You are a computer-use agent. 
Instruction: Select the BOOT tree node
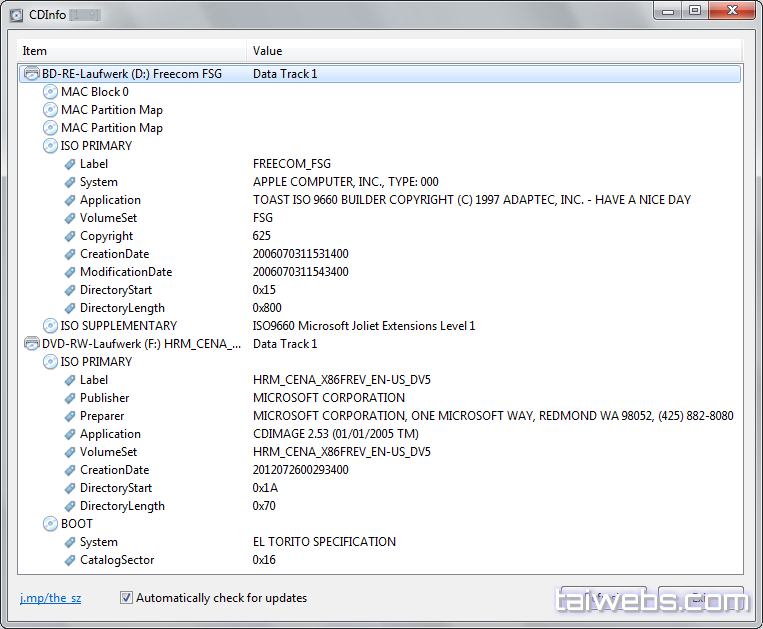pyautogui.click(x=76, y=524)
